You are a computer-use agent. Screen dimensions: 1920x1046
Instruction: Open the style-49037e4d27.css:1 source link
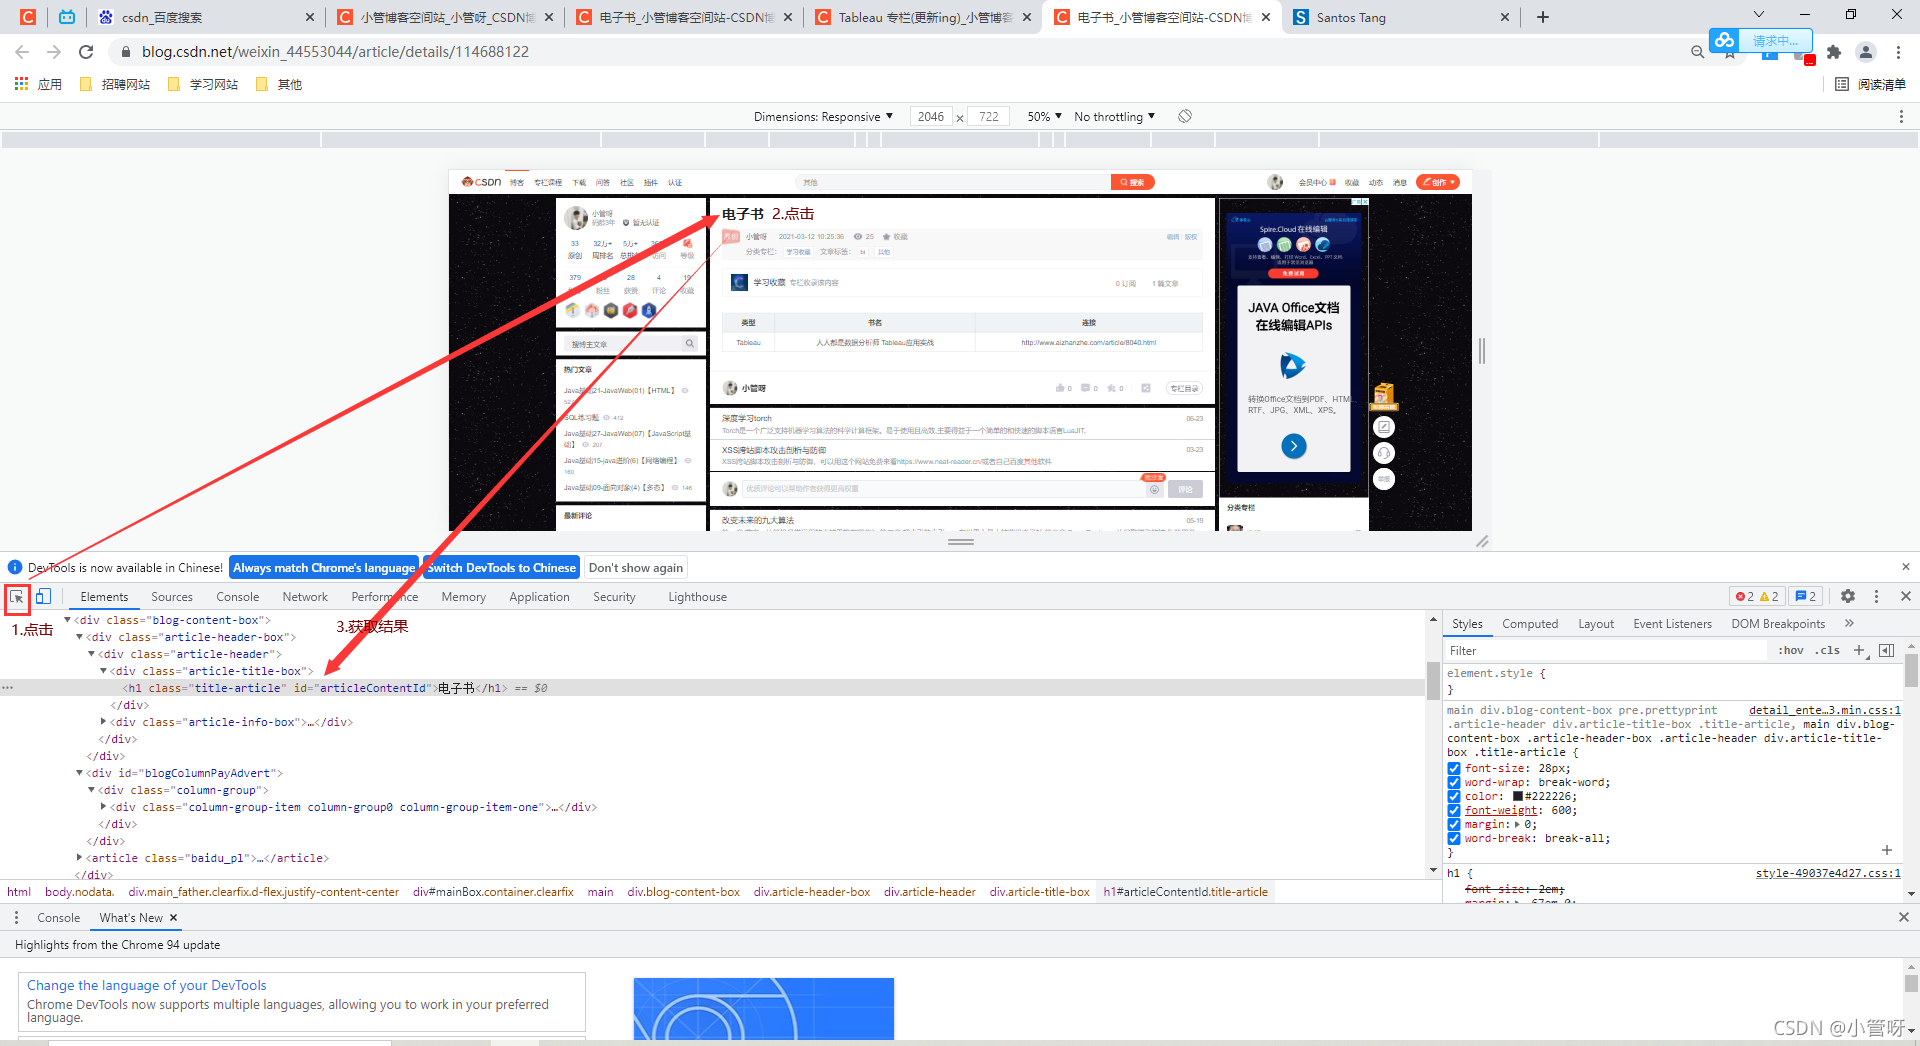[x=1828, y=873]
